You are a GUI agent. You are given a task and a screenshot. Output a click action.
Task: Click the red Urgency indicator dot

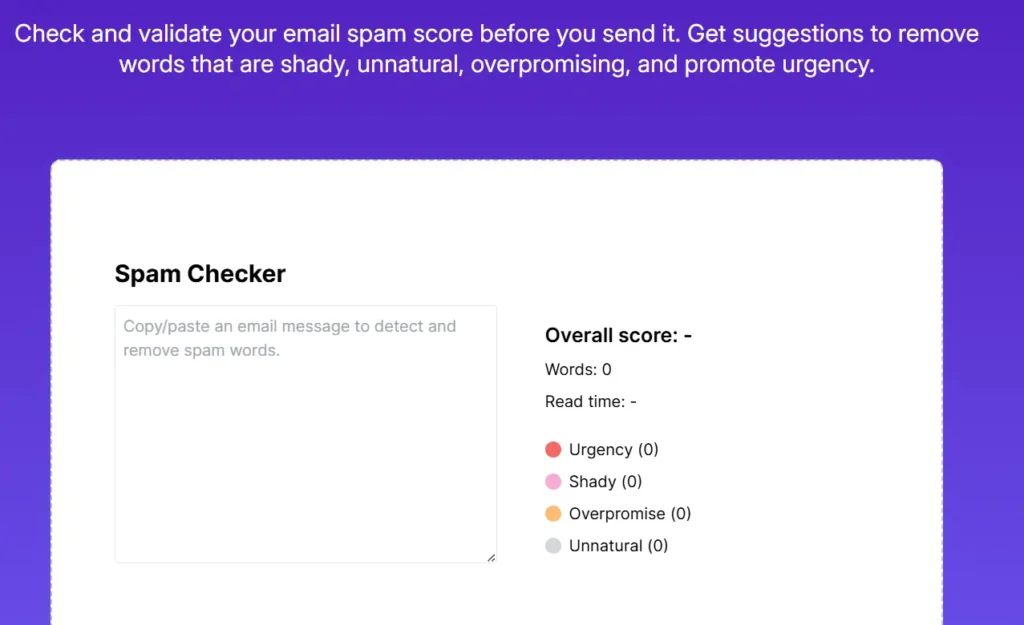[553, 449]
